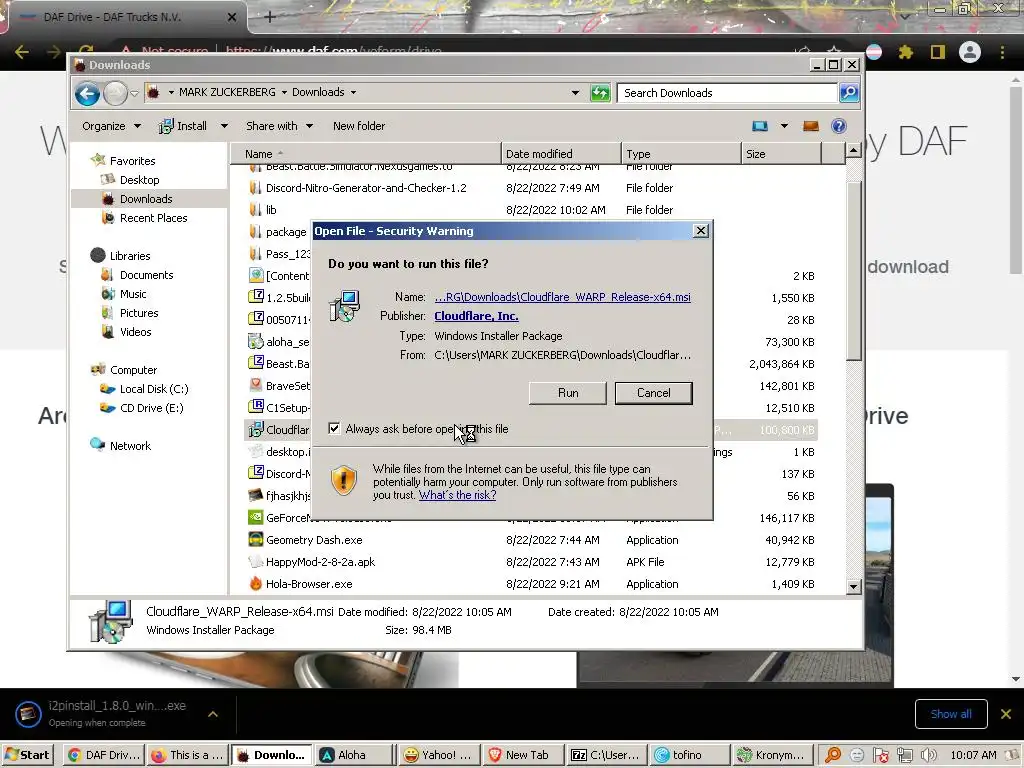This screenshot has width=1024, height=768.
Task: Select Hola-Browser.exe file icon
Action: click(x=255, y=584)
